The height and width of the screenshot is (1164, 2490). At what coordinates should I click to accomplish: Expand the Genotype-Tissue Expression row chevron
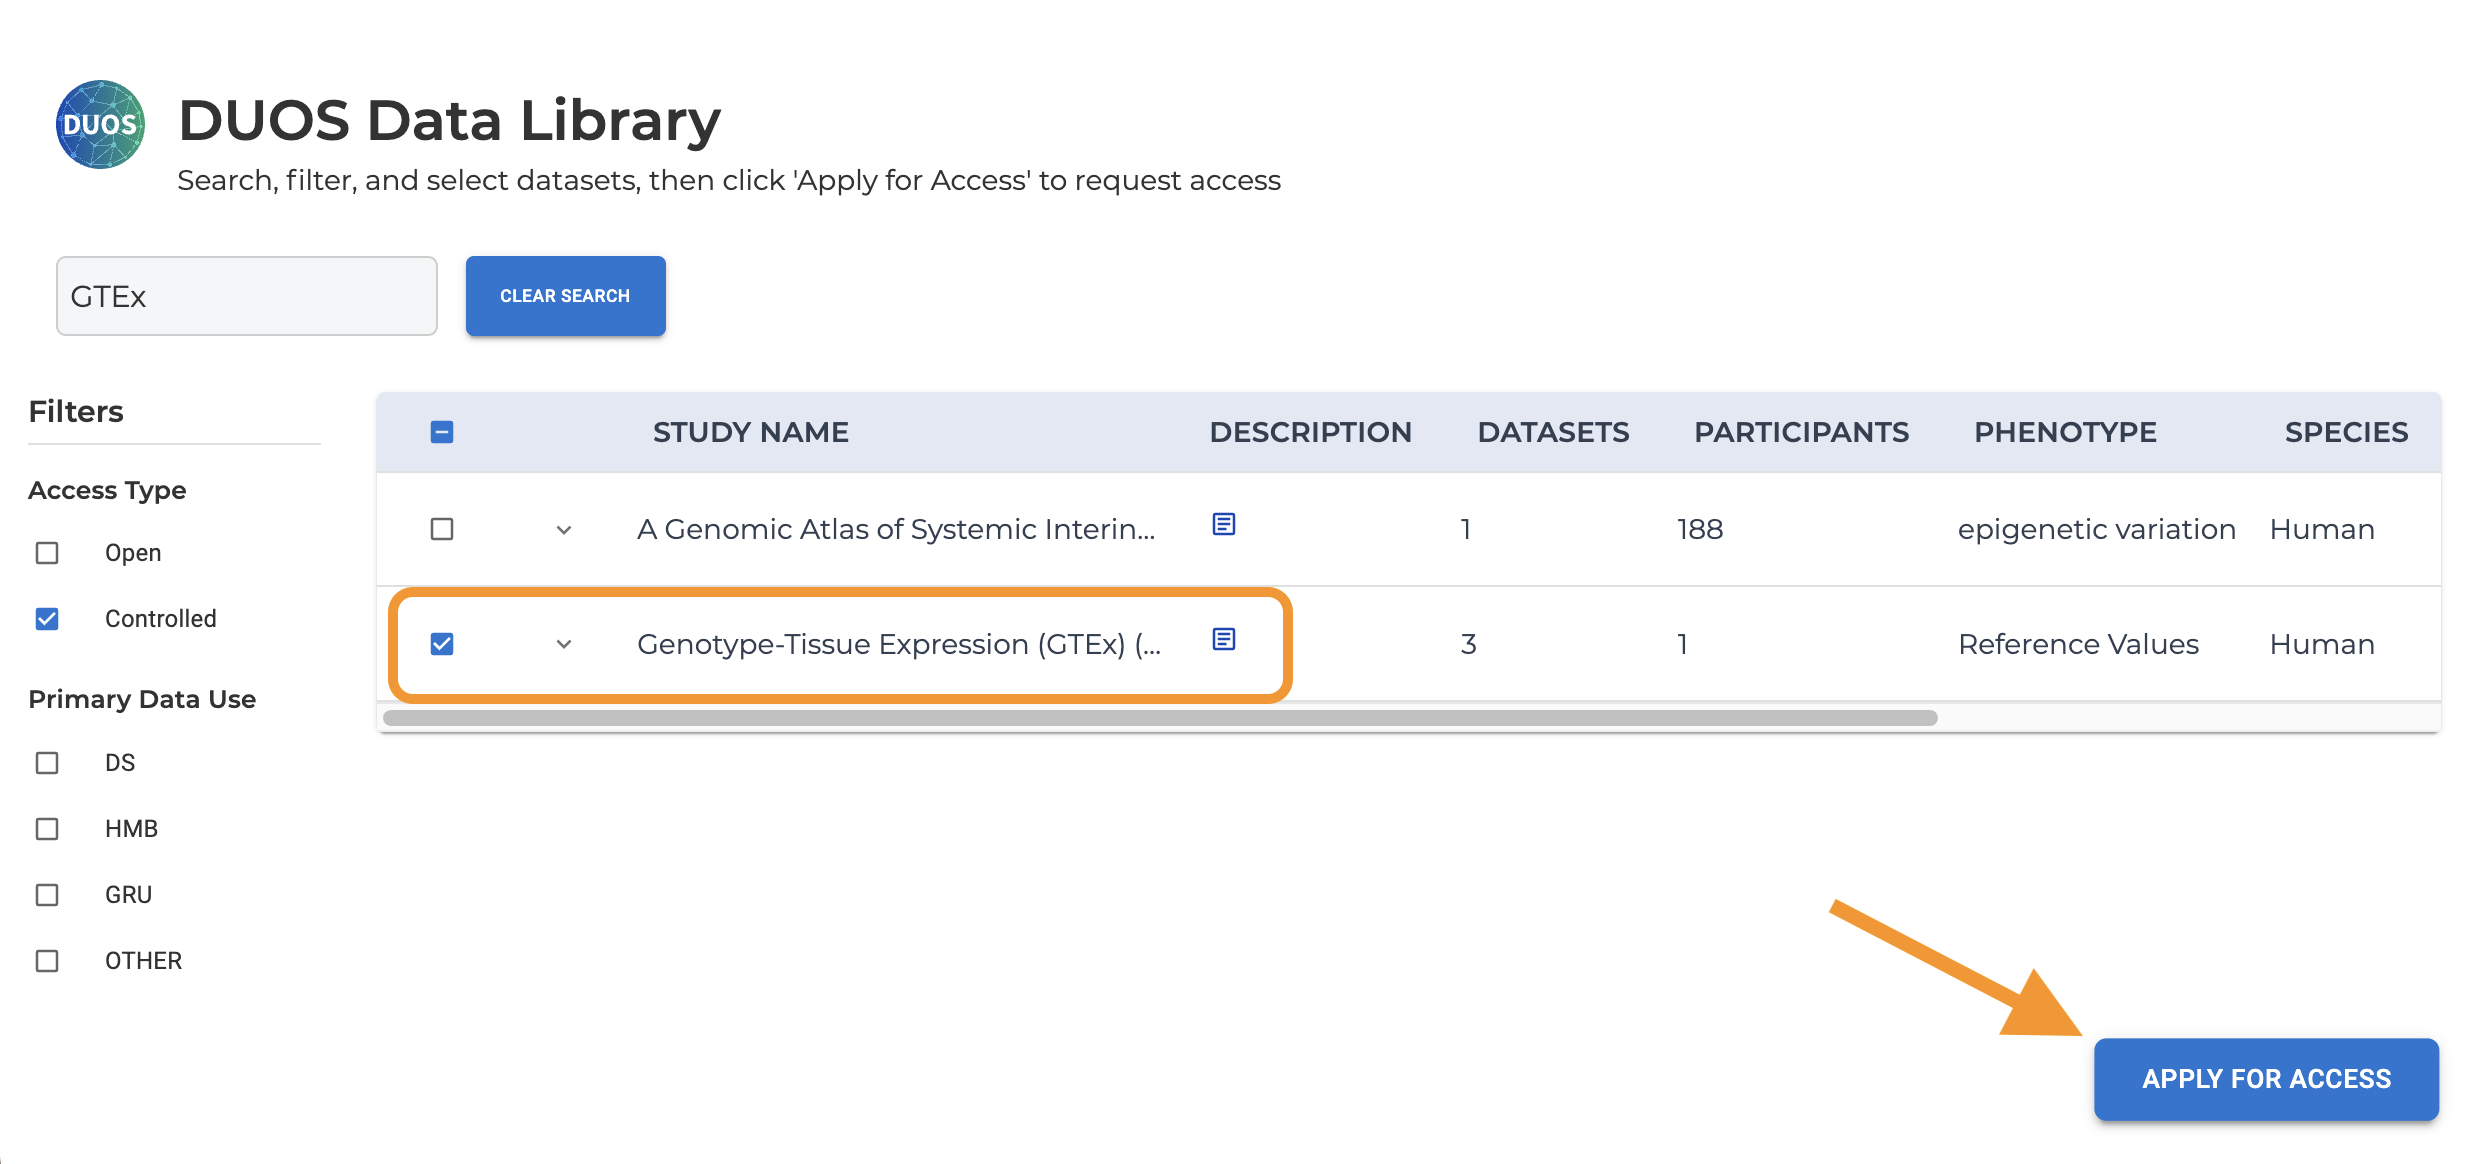564,645
